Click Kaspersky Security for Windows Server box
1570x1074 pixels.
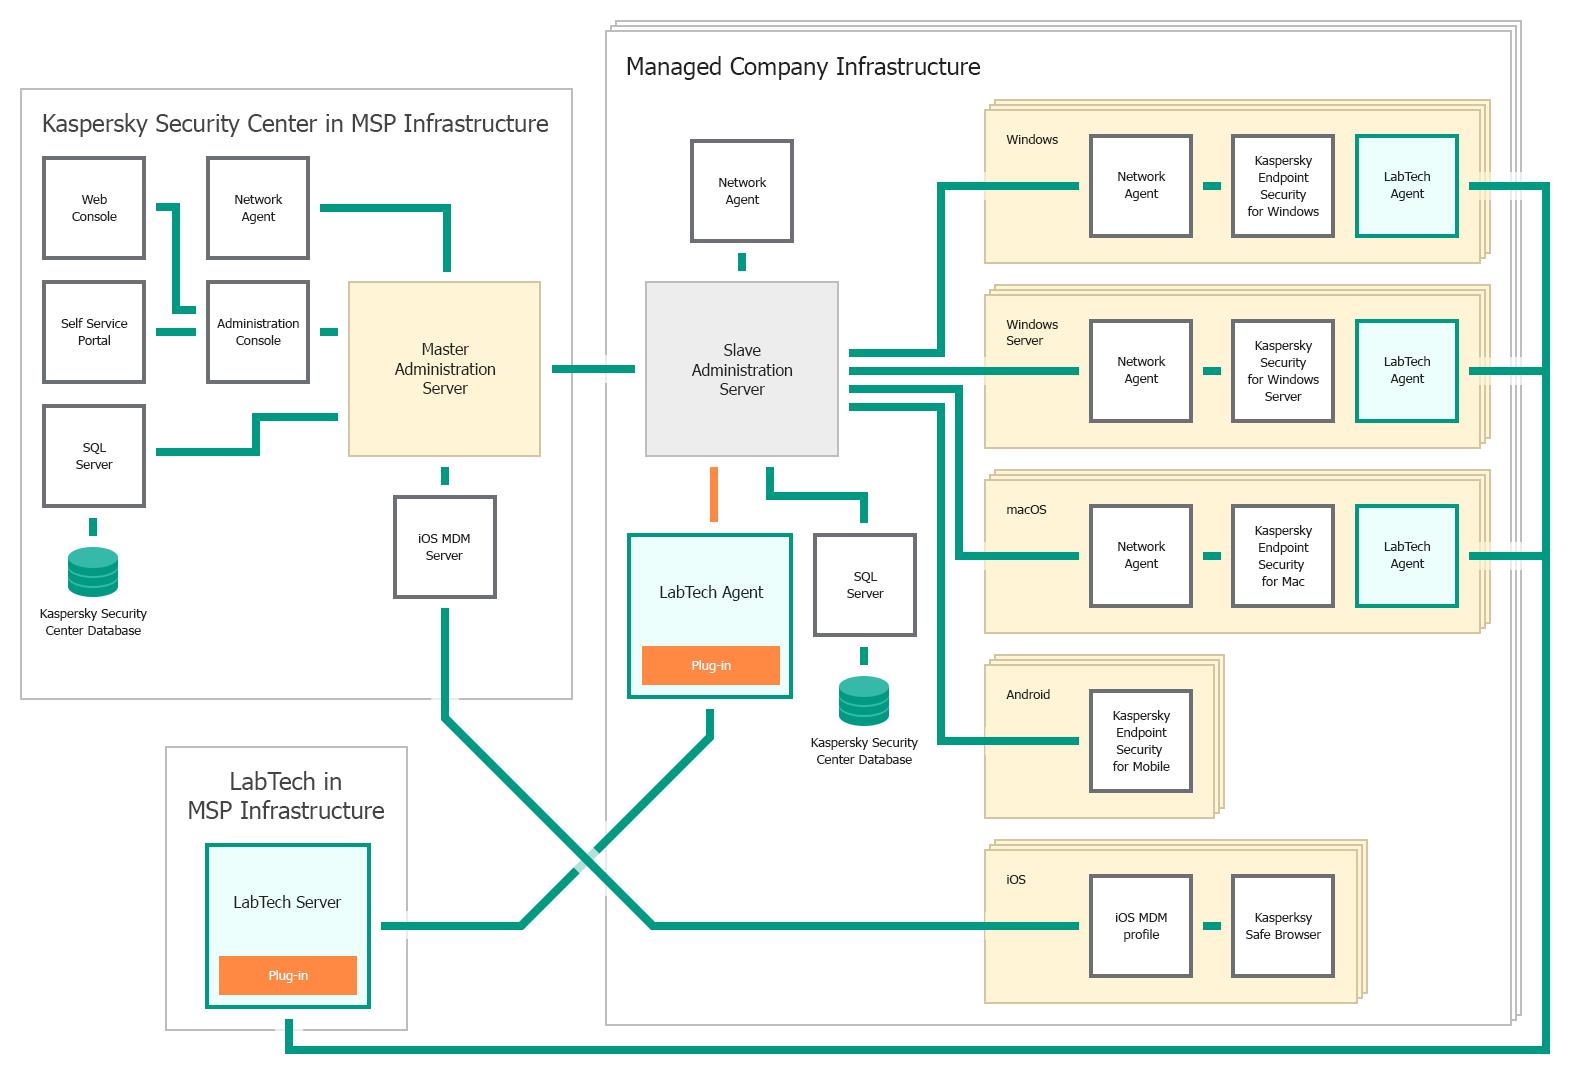(1283, 371)
